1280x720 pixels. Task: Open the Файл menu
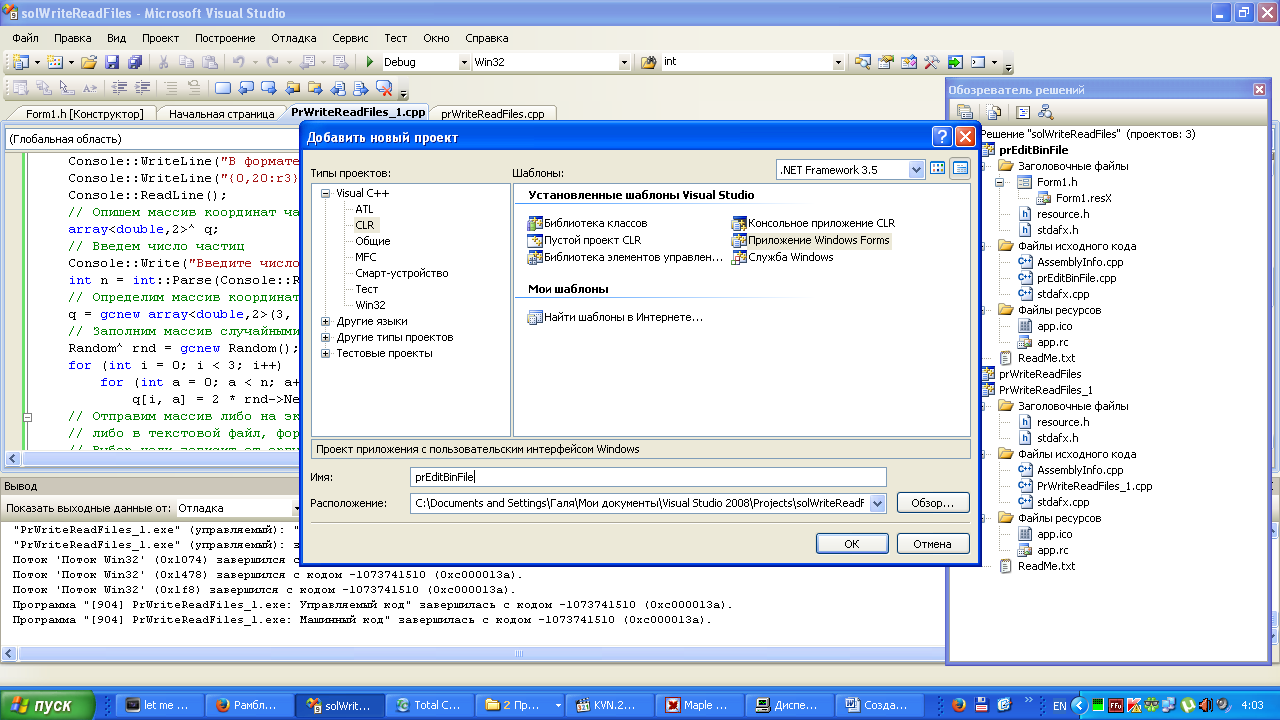26,38
